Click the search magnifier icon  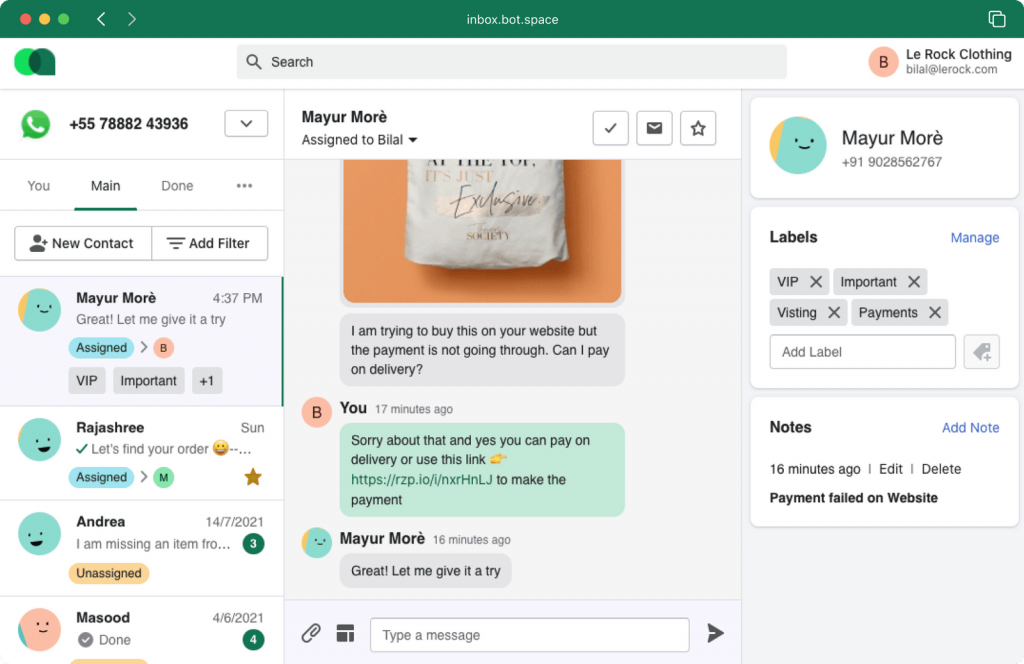coord(253,62)
